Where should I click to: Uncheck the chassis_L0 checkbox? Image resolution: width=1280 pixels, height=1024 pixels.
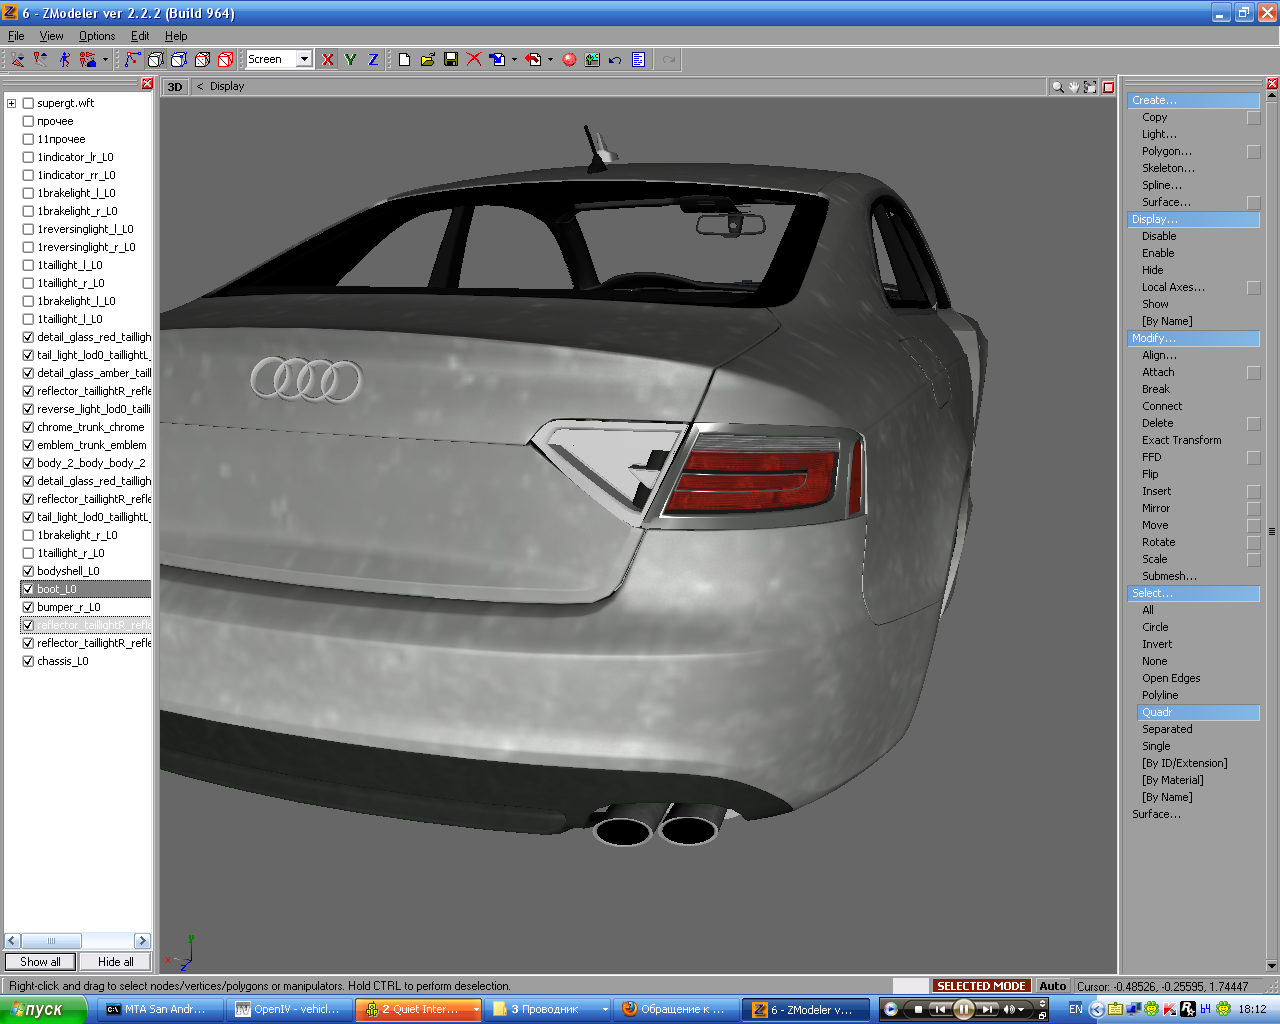[x=28, y=661]
